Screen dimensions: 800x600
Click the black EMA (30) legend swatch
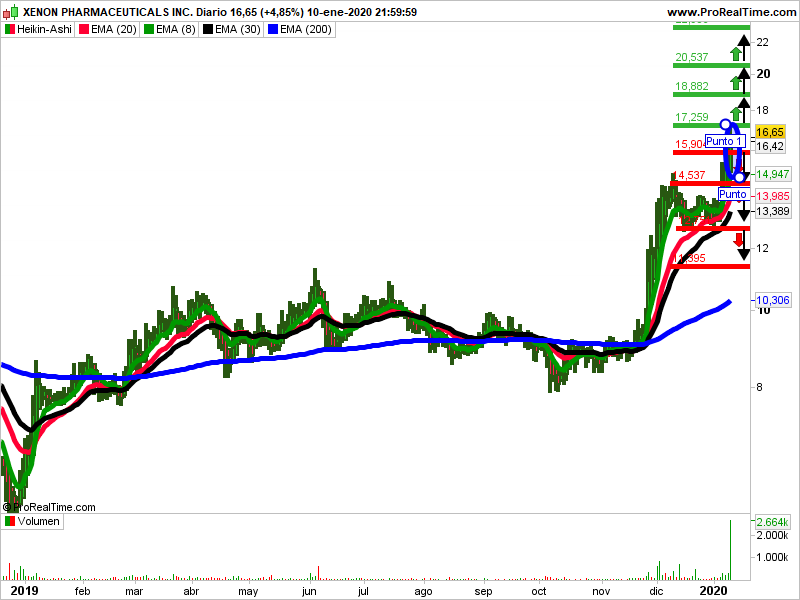click(x=208, y=30)
